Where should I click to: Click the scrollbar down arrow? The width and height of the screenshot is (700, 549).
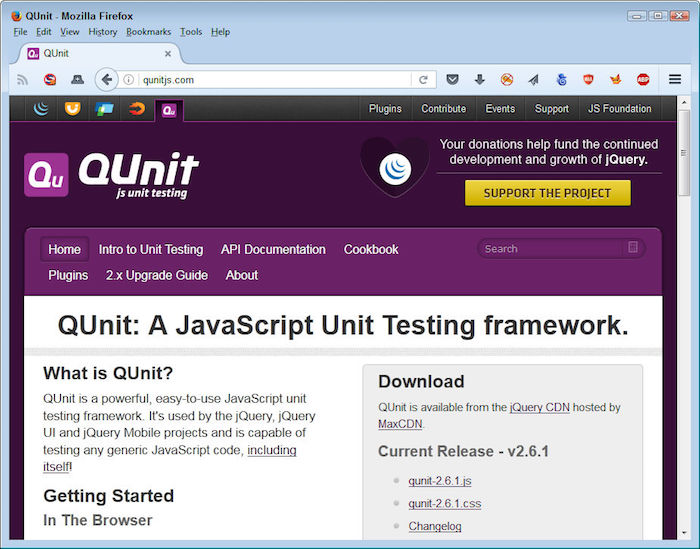(684, 533)
